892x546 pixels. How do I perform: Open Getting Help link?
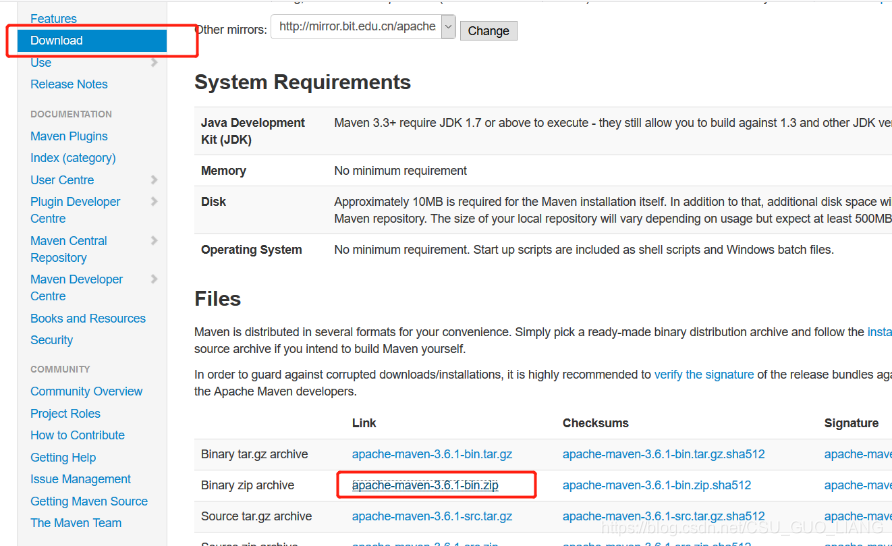click(x=63, y=457)
